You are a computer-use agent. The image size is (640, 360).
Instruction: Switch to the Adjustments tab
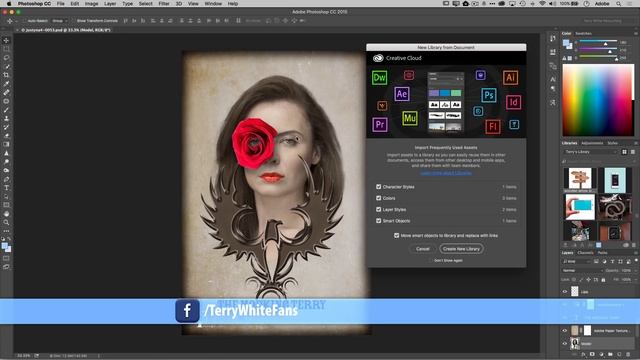click(x=592, y=143)
